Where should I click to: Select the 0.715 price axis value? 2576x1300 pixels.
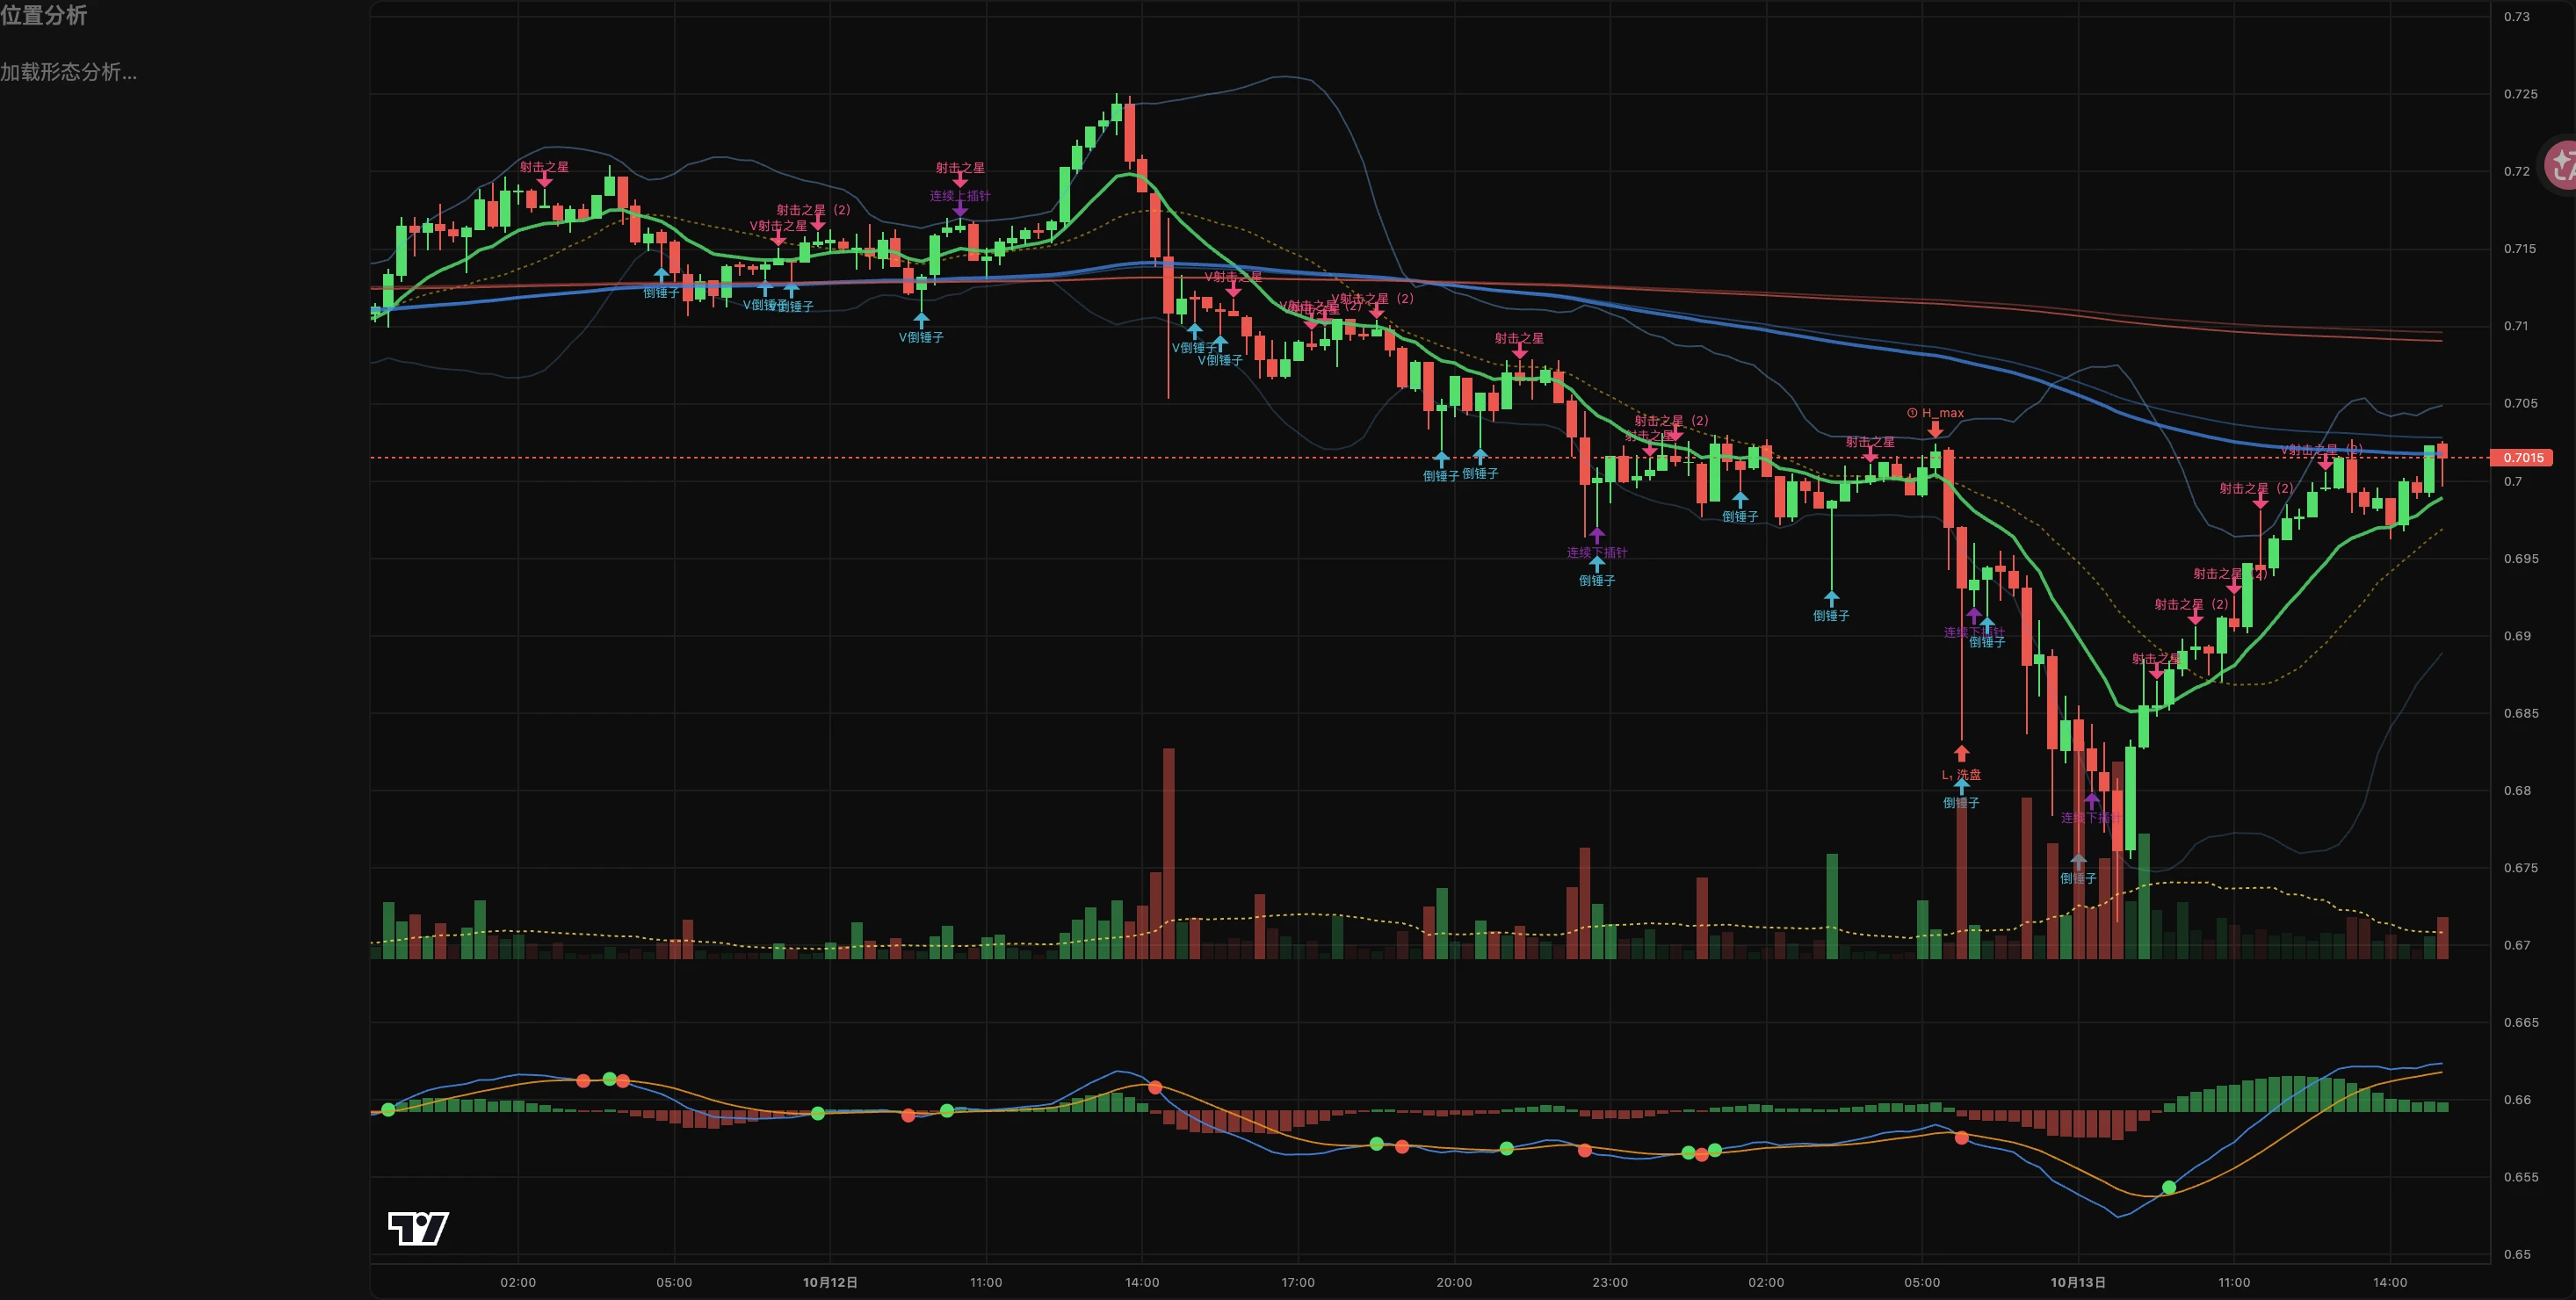[x=2520, y=249]
